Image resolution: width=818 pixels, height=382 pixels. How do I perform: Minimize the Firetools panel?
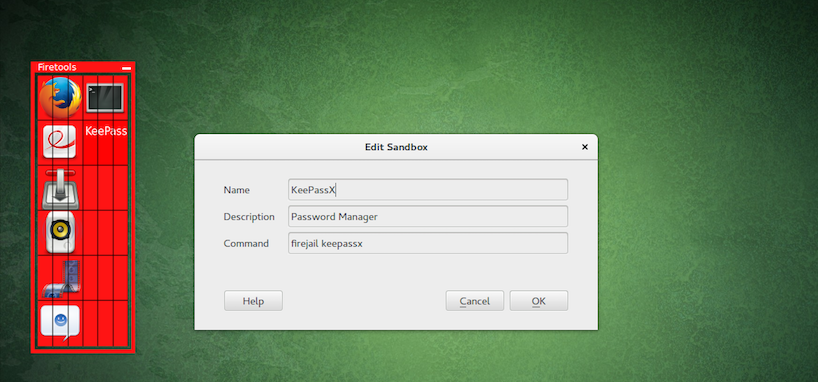pyautogui.click(x=126, y=68)
